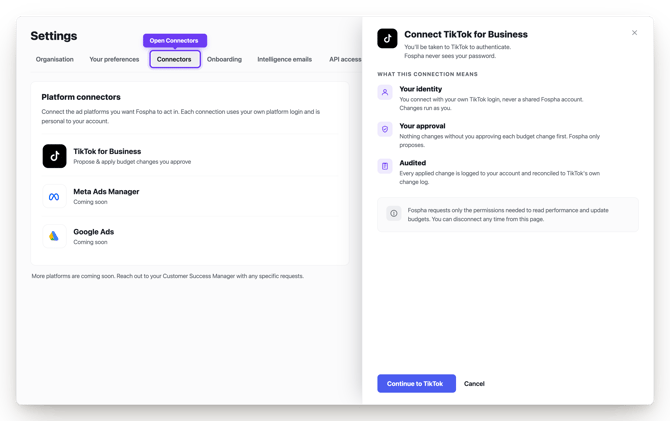Viewport: 670px width, 421px height.
Task: Select the Connectors tab
Action: tap(175, 59)
